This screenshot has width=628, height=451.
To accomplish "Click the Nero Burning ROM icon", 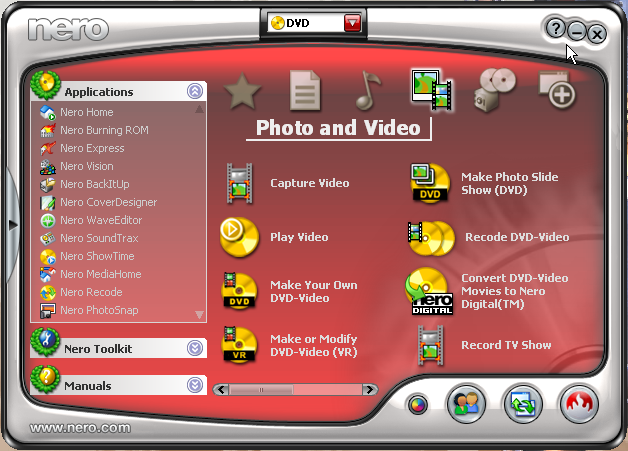I will point(48,131).
